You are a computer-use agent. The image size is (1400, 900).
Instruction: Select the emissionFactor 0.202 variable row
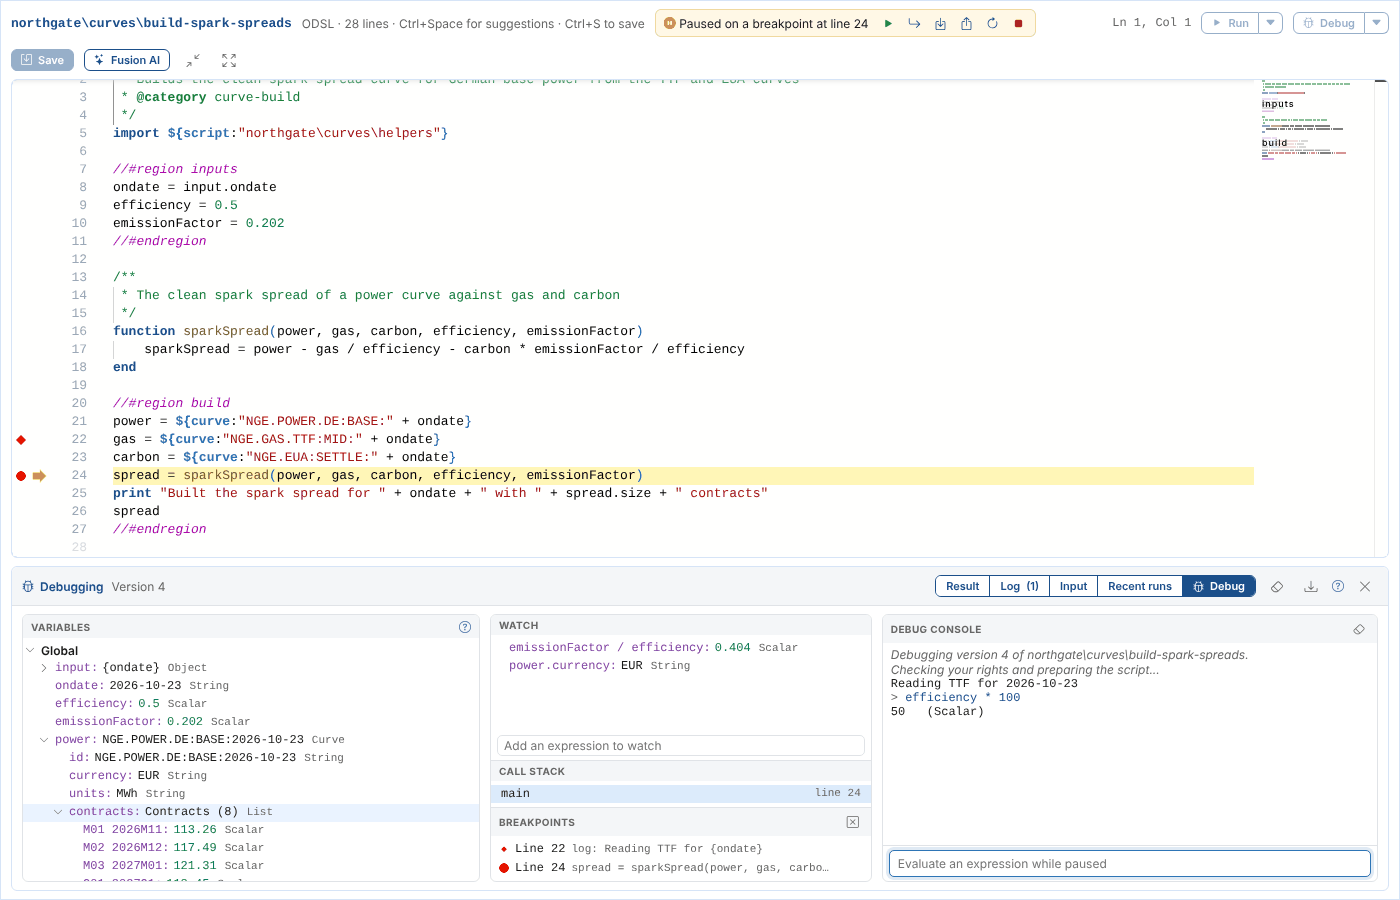coord(251,722)
